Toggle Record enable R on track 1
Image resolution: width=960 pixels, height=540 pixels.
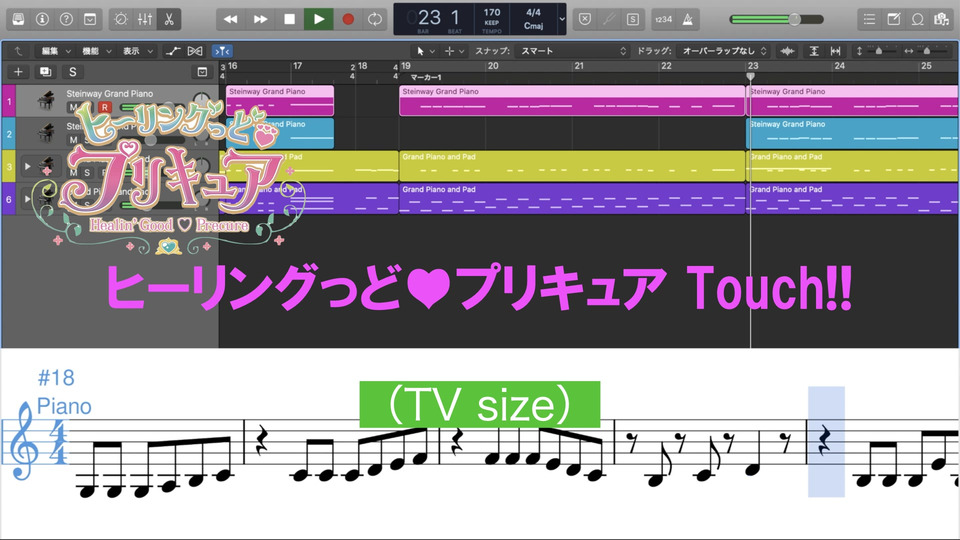[105, 107]
